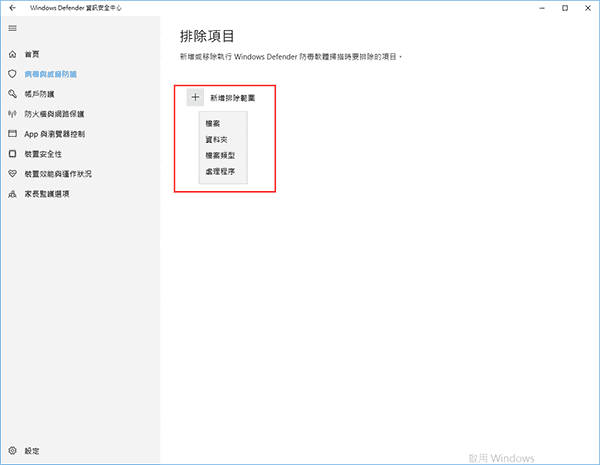This screenshot has height=465, width=600.
Task: Open App 與瀏覽器控制 section
Action: [x=55, y=134]
